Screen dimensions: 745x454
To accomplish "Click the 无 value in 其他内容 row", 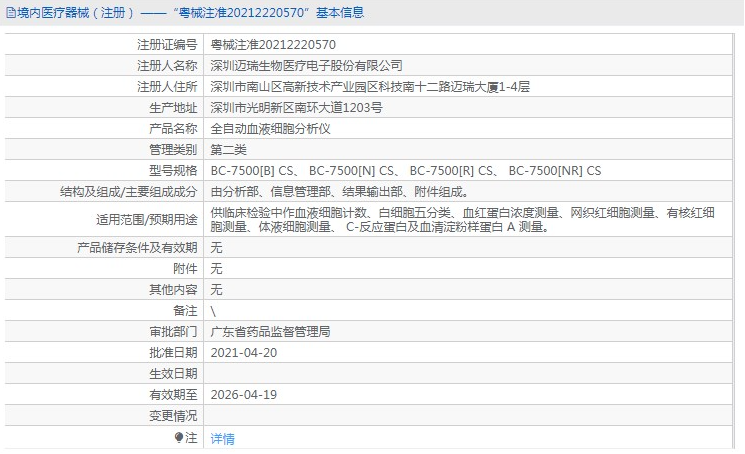I will click(216, 290).
